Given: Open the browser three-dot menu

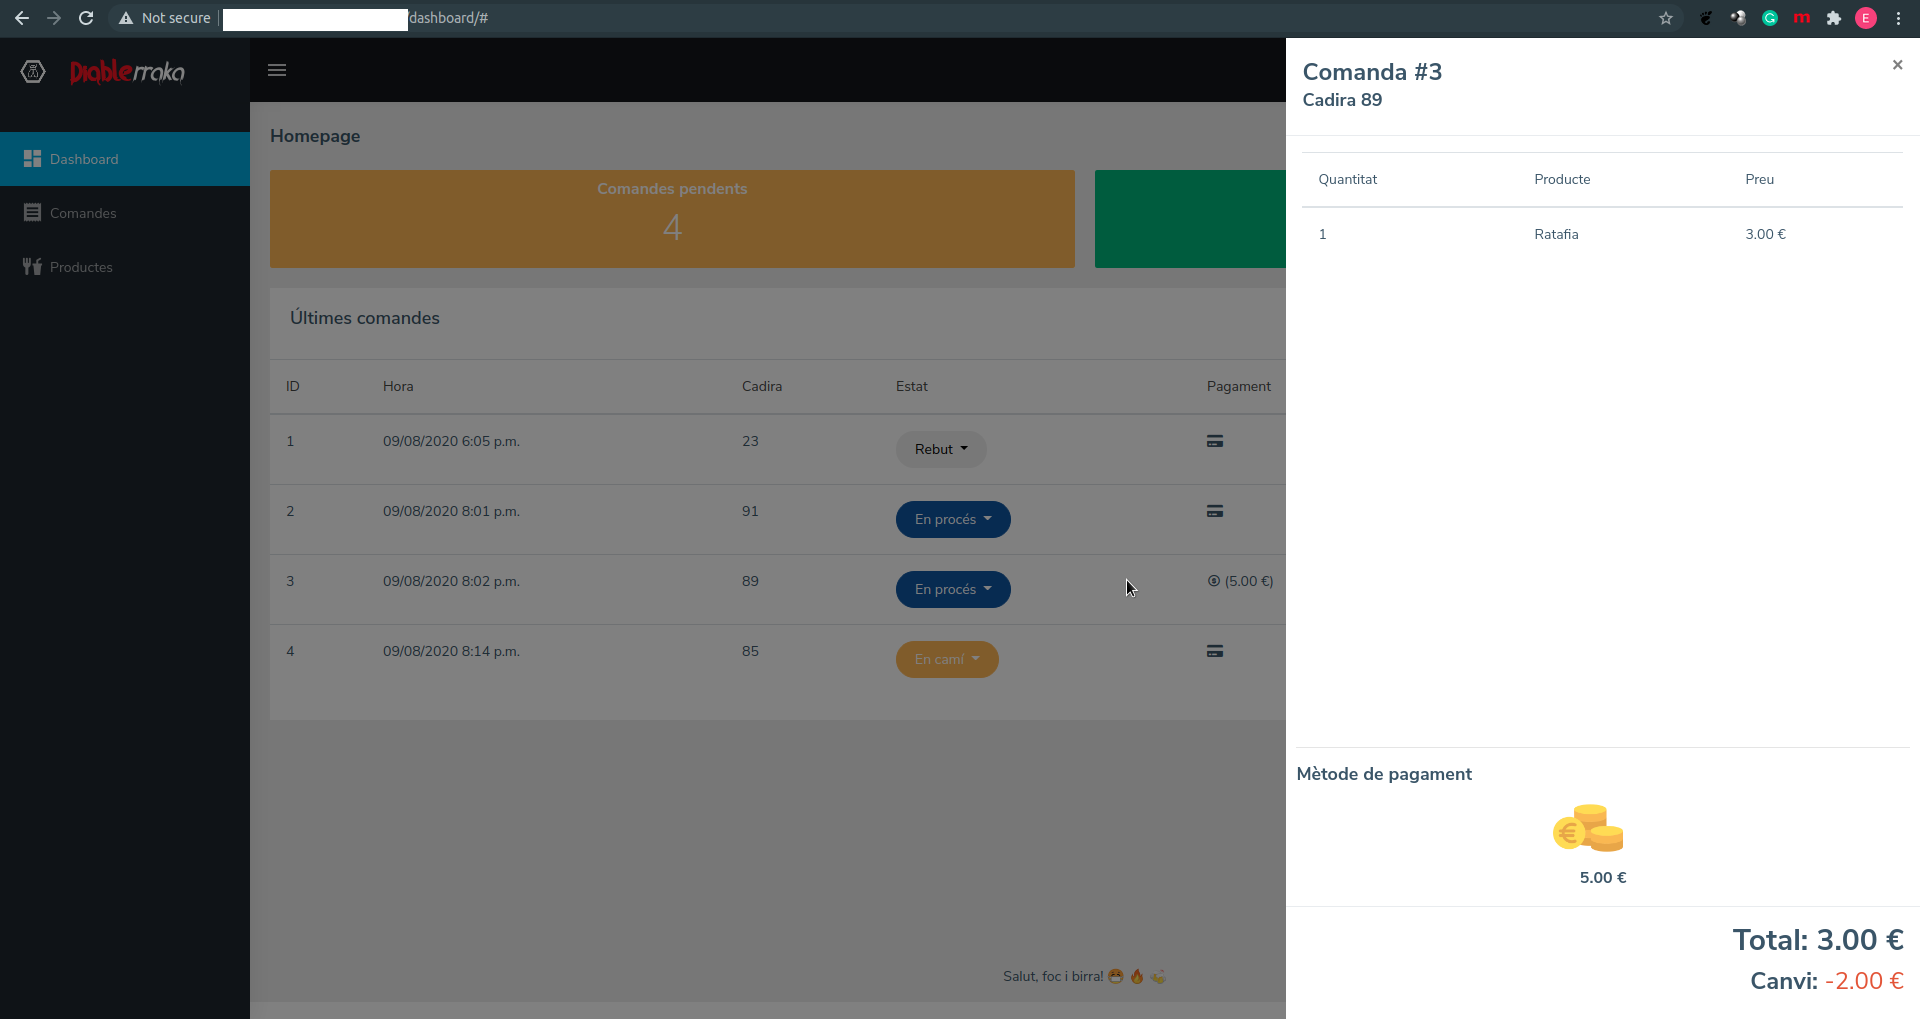Looking at the screenshot, I should [x=1898, y=18].
